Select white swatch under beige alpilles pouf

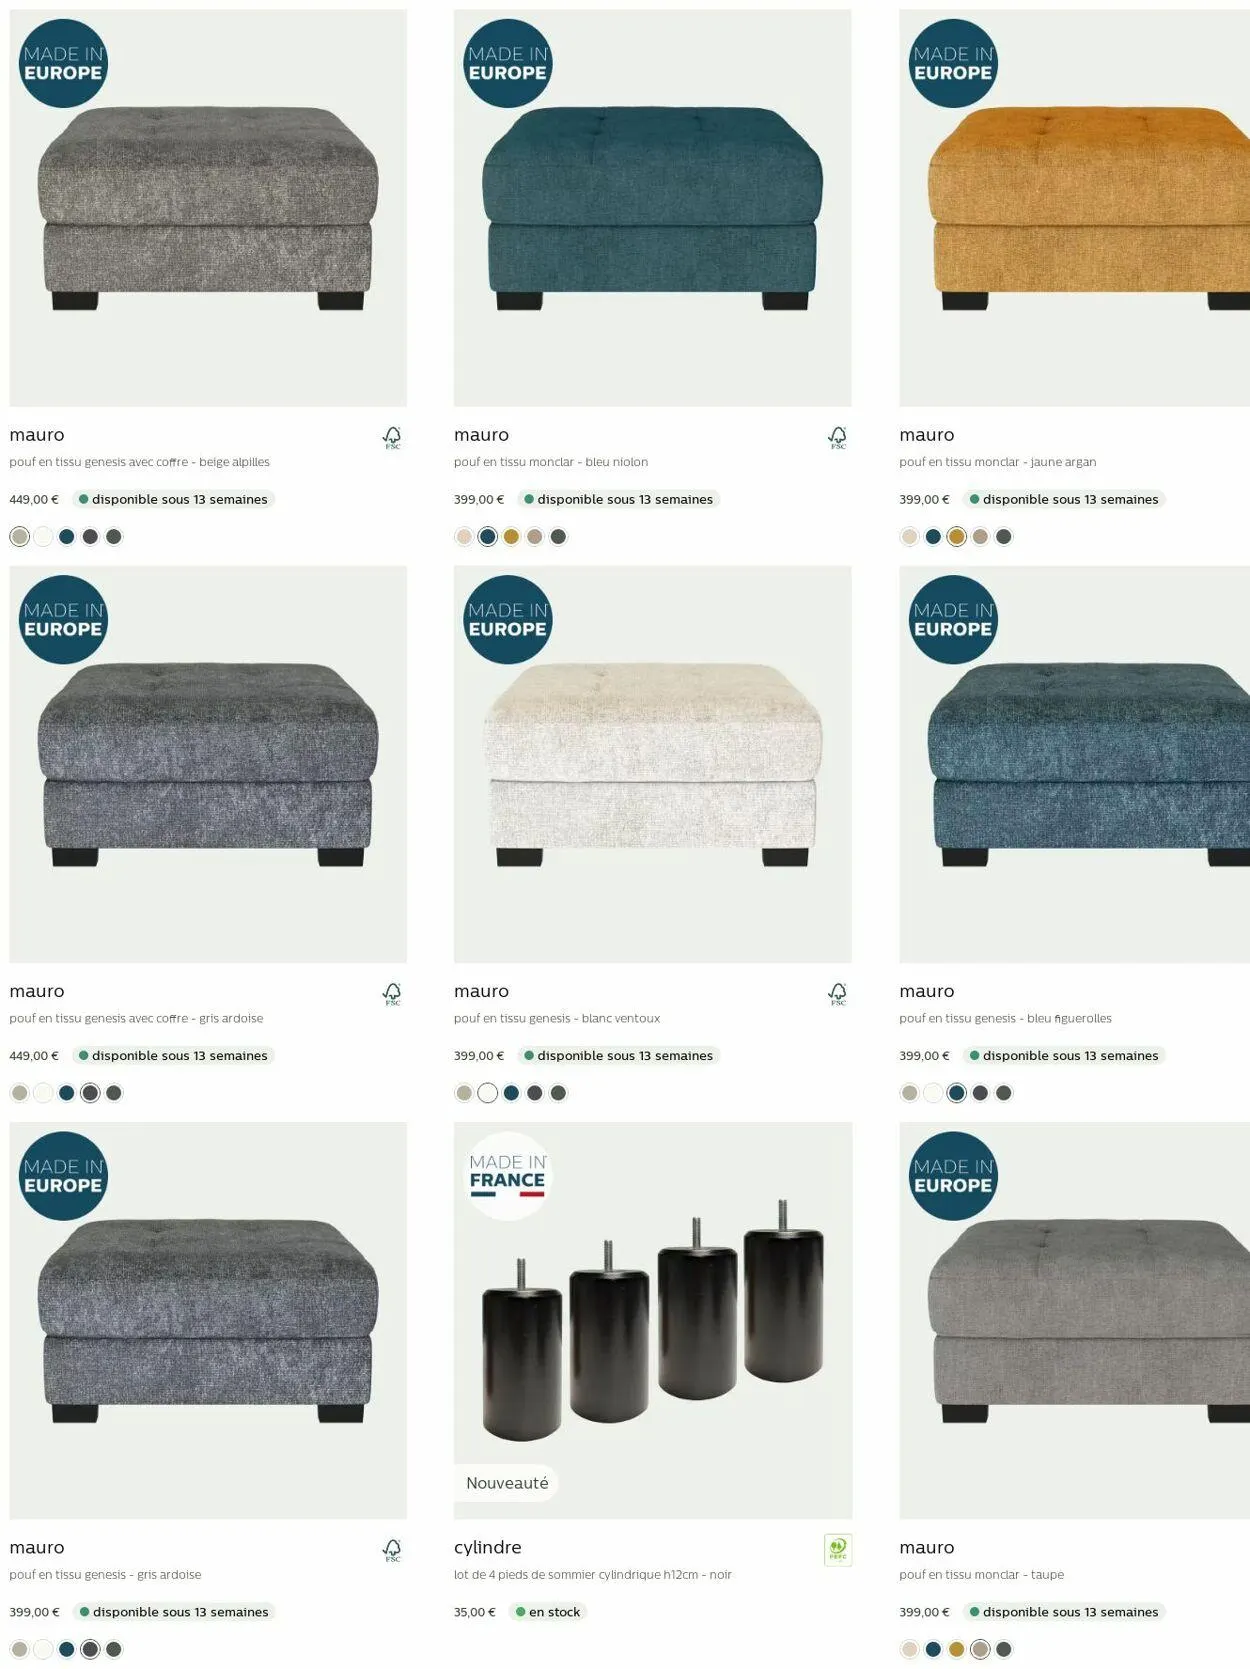point(43,537)
